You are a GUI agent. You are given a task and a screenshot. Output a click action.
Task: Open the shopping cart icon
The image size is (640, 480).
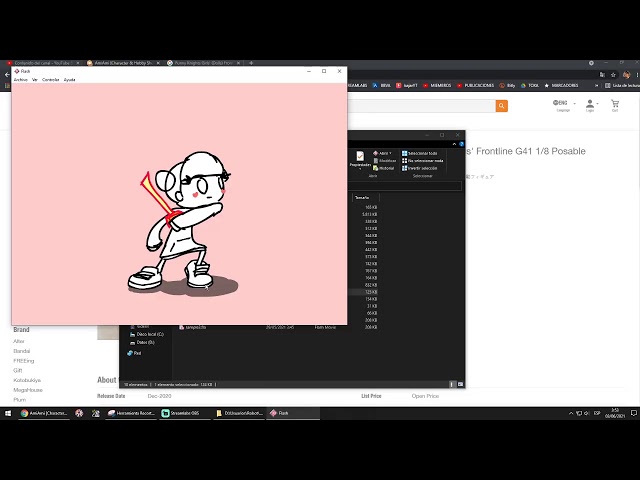click(x=615, y=105)
